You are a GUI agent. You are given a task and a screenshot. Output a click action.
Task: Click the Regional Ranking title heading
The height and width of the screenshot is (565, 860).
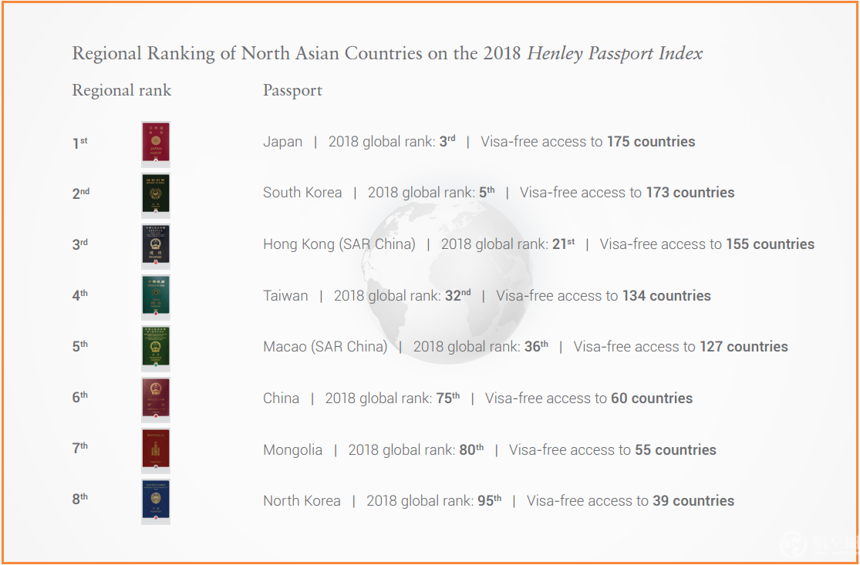pyautogui.click(x=387, y=54)
